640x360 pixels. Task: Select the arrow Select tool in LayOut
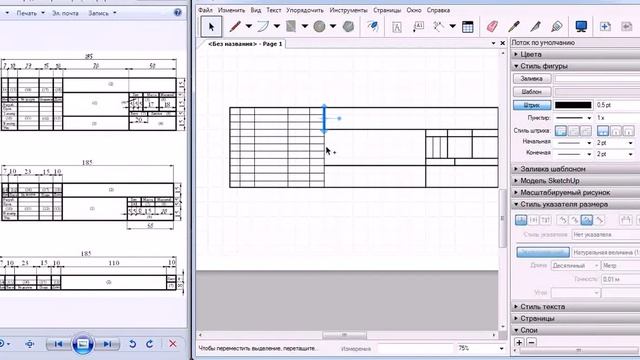[x=211, y=27]
